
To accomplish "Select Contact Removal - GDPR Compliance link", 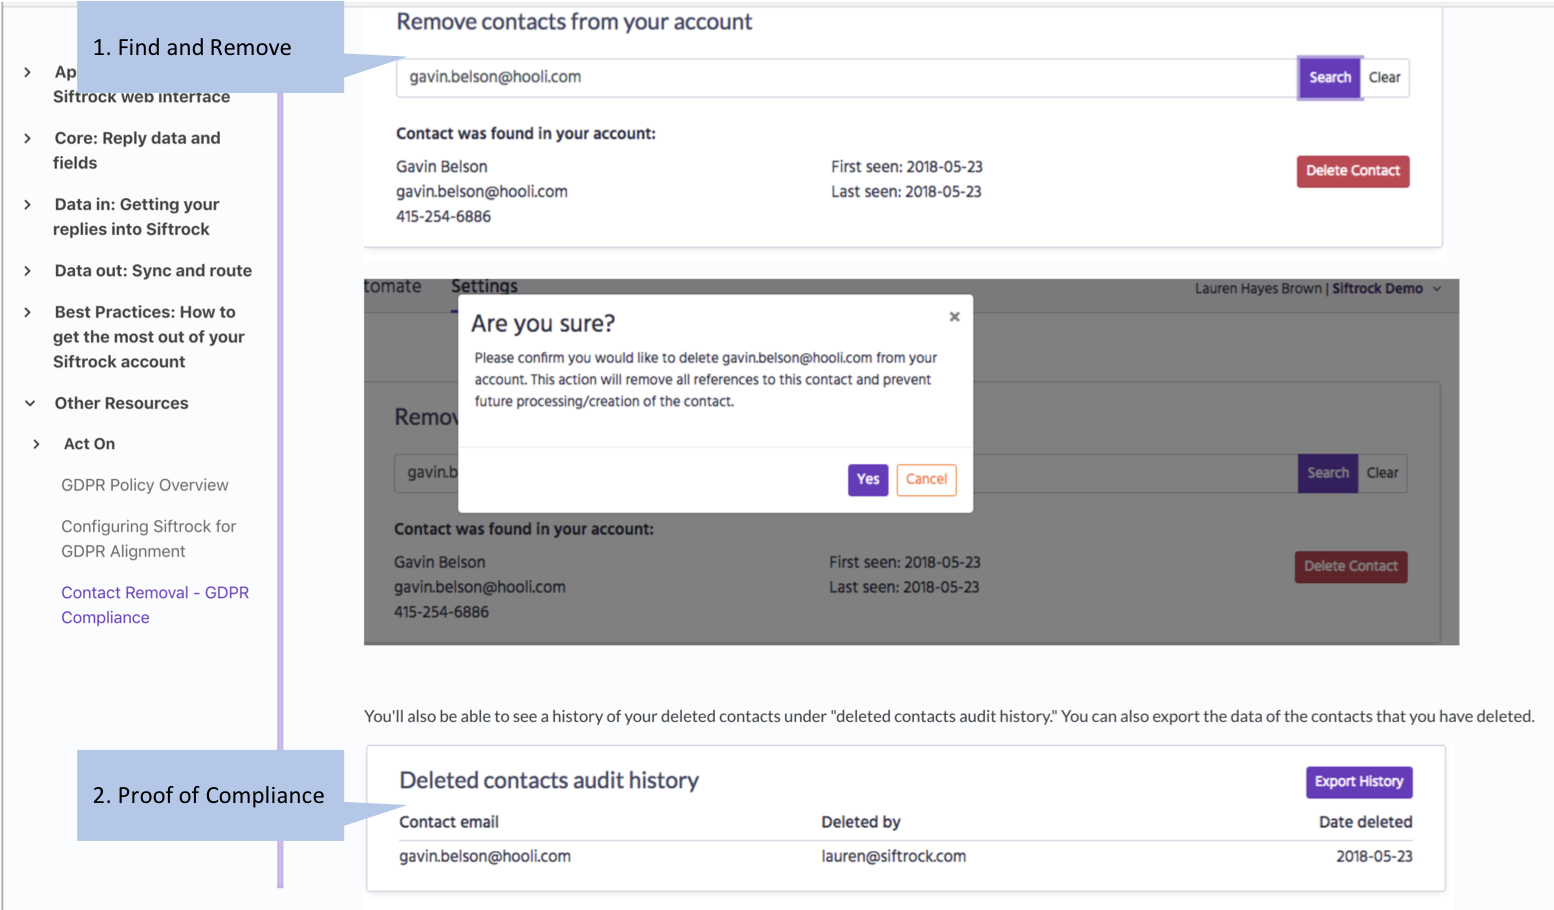I will 154,604.
